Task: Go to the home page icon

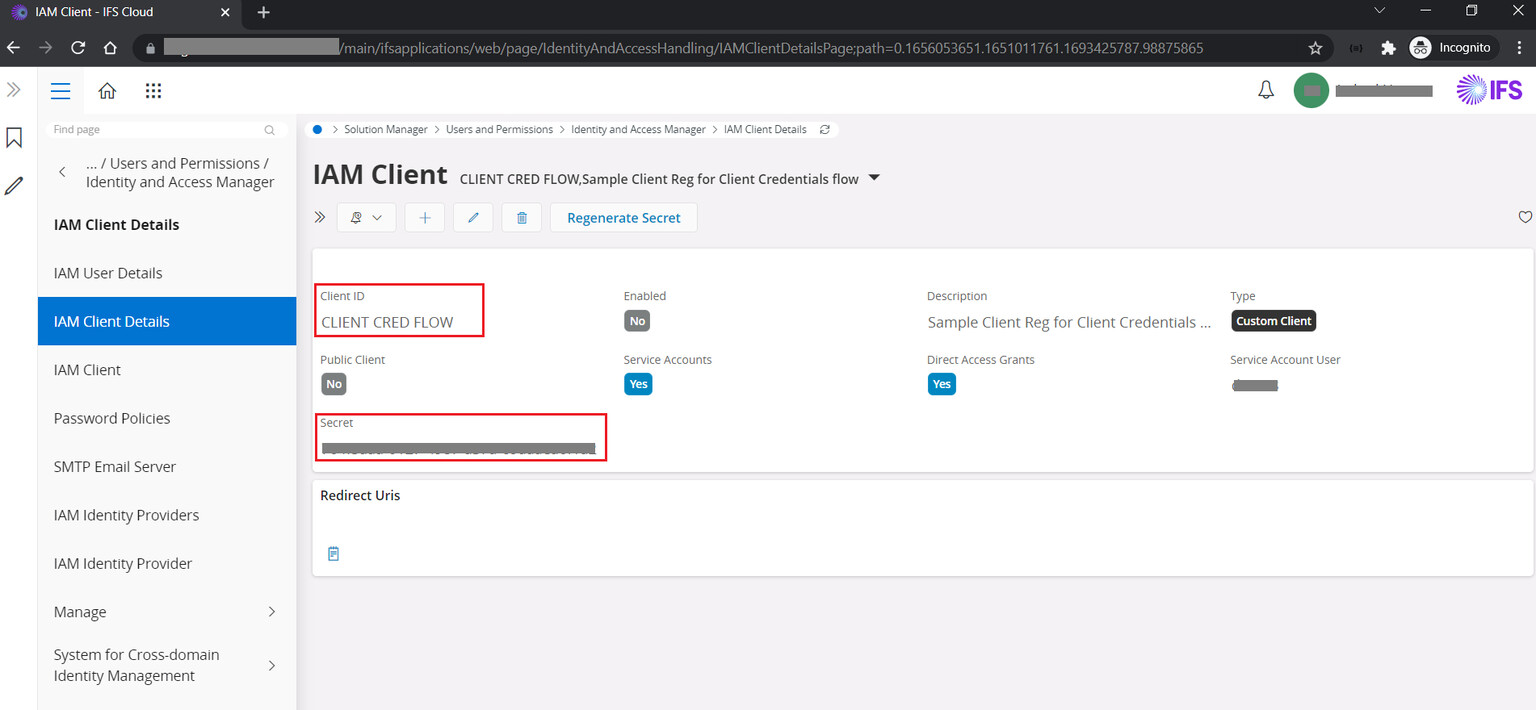Action: (x=107, y=91)
